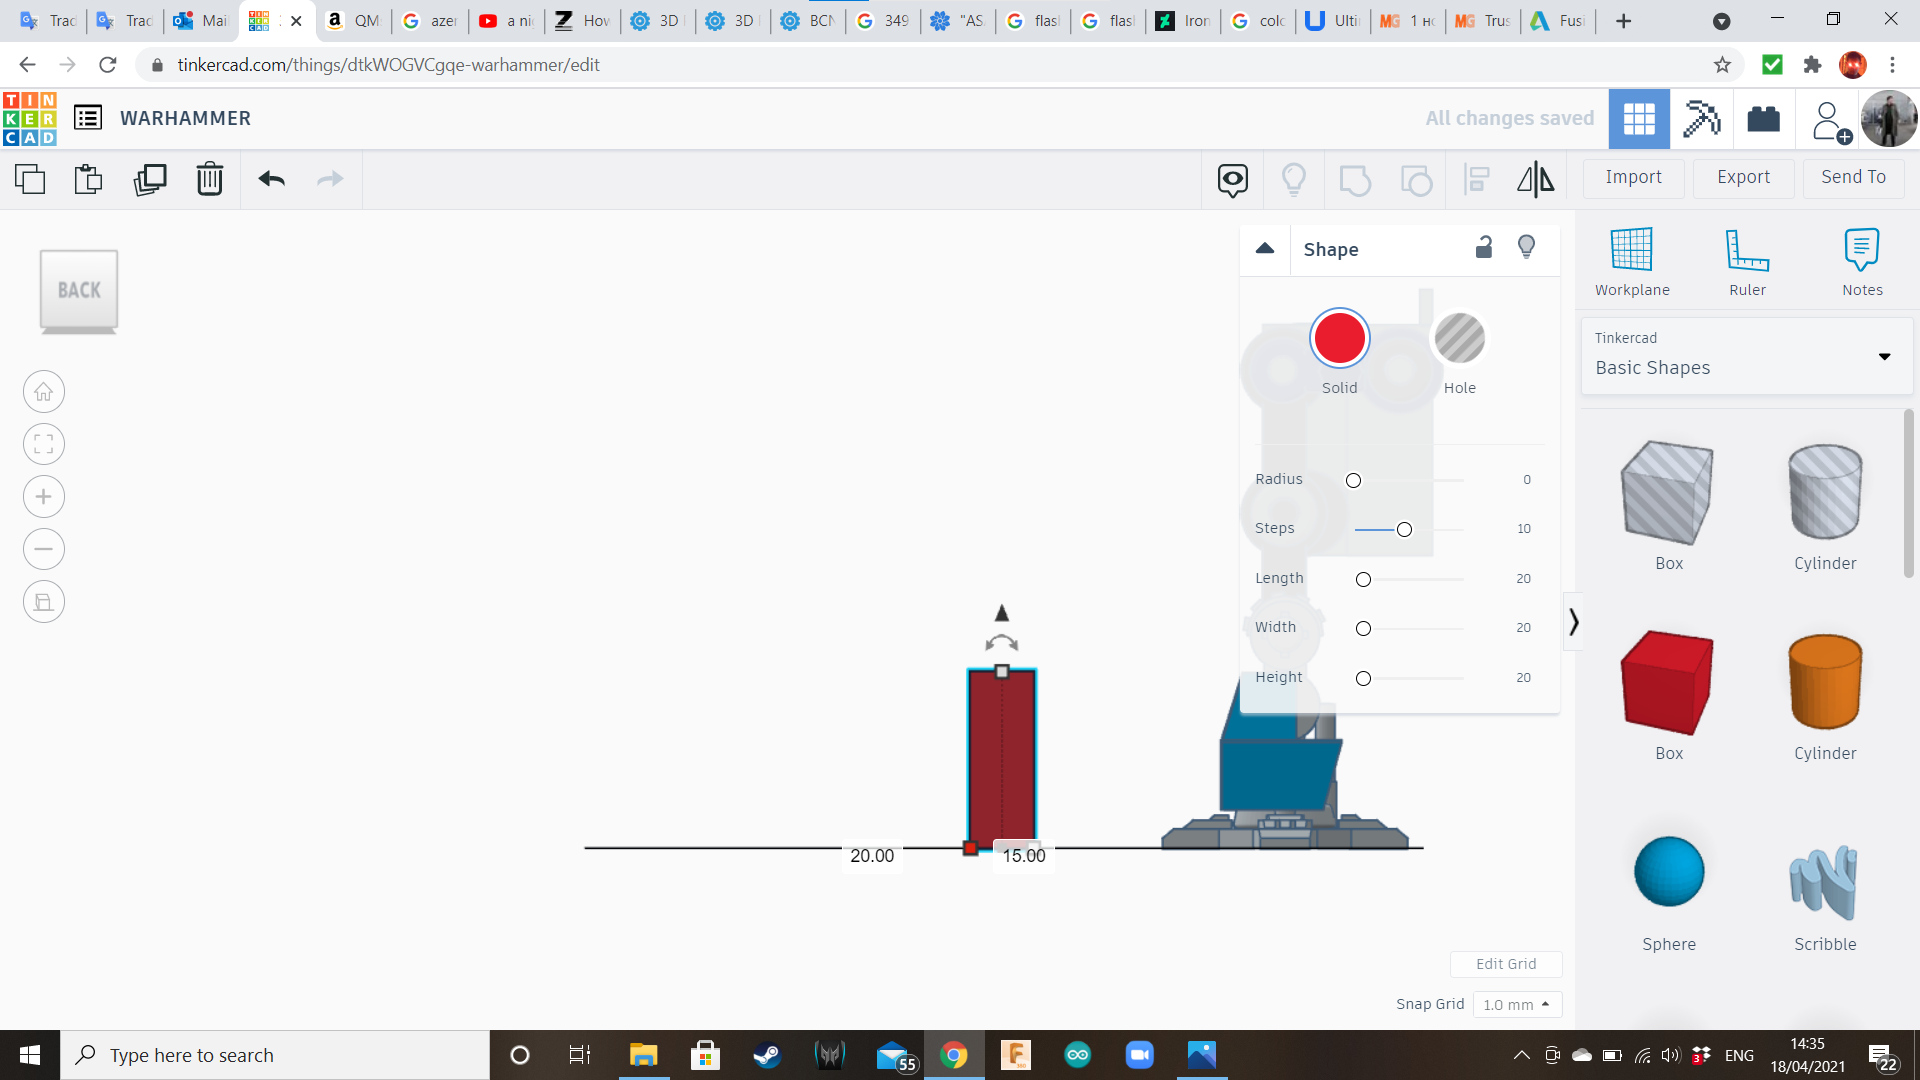Toggle the shape visibility lightbulb in the panel
Screen dimensions: 1920x1080
(1526, 247)
